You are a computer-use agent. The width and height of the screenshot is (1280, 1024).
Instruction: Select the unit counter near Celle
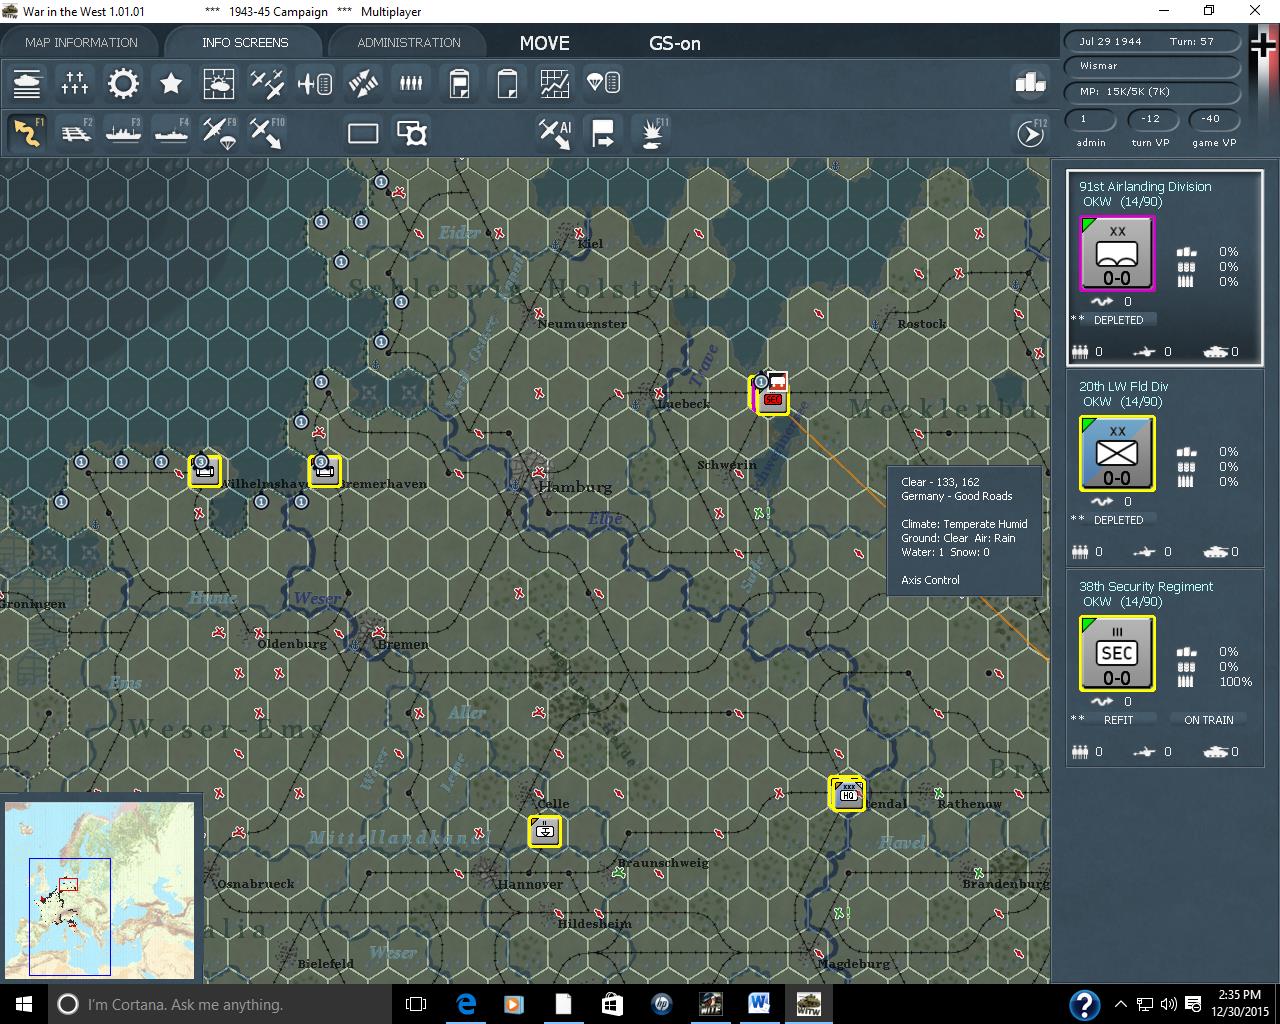[x=545, y=832]
